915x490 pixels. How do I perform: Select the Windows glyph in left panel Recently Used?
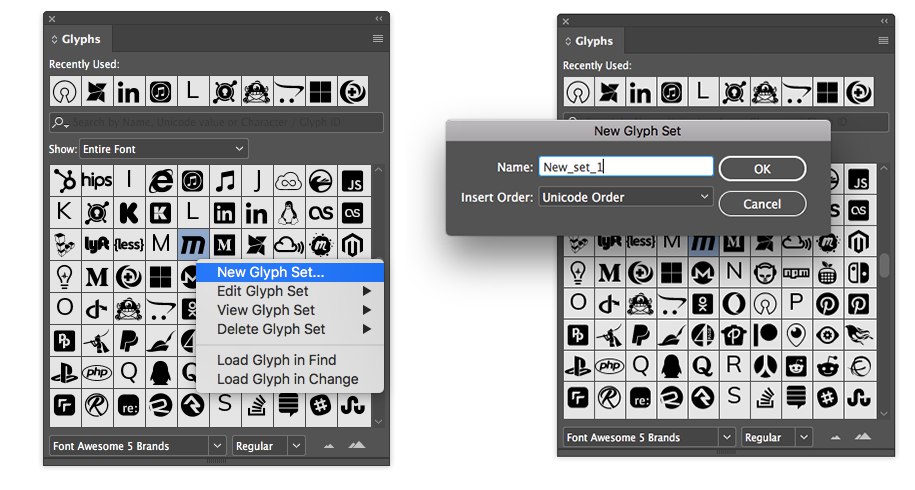(x=320, y=92)
